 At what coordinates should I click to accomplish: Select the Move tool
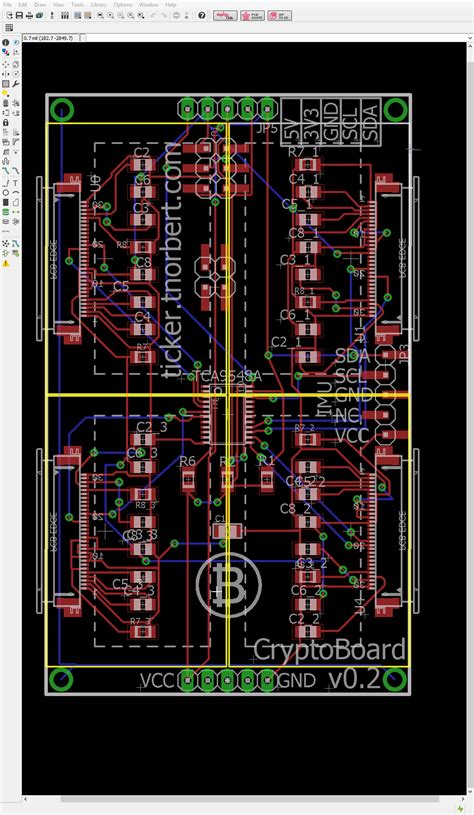coord(6,64)
